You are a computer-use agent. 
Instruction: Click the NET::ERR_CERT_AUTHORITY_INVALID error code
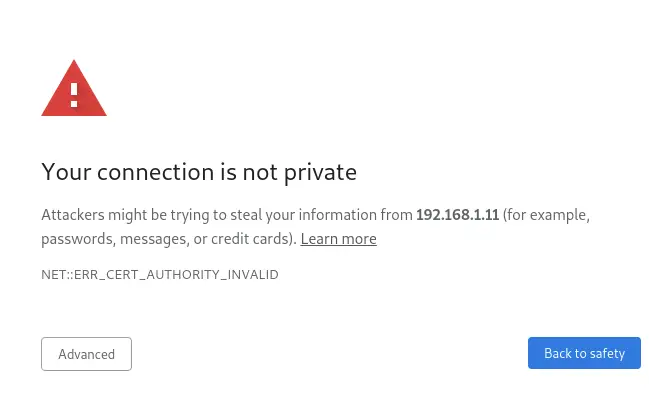pyautogui.click(x=160, y=275)
